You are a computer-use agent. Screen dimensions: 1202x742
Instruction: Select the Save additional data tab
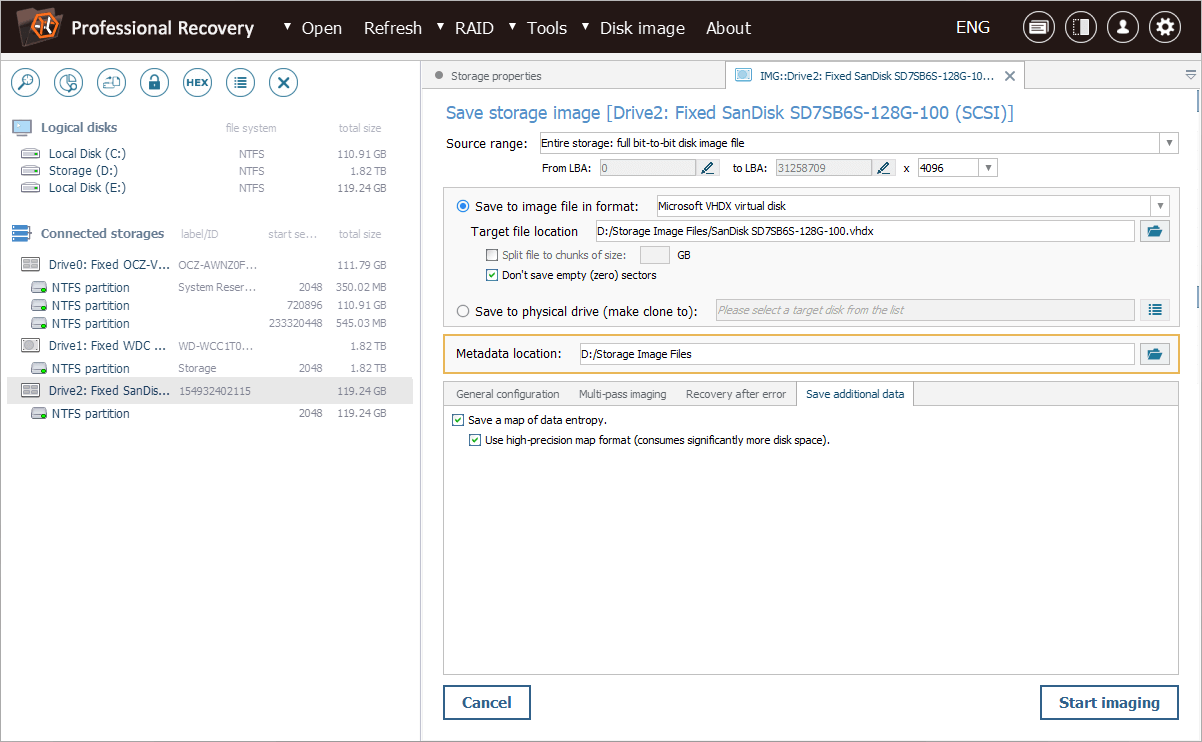[855, 394]
